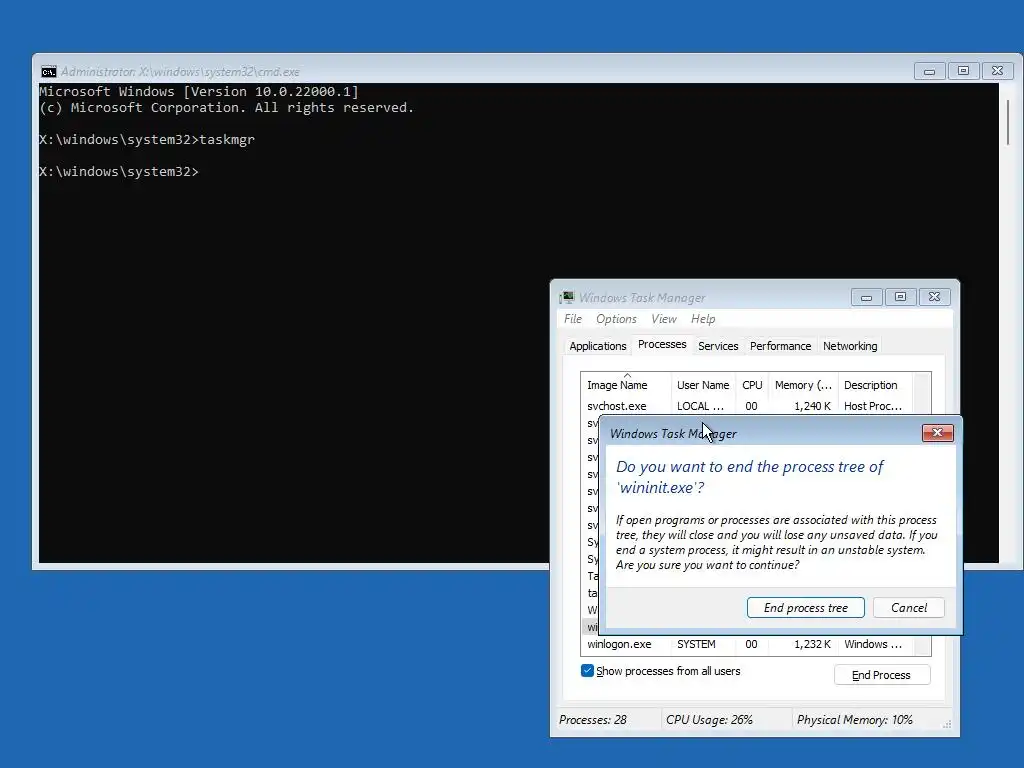This screenshot has width=1024, height=768.
Task: Sort by Memory column header
Action: point(803,385)
